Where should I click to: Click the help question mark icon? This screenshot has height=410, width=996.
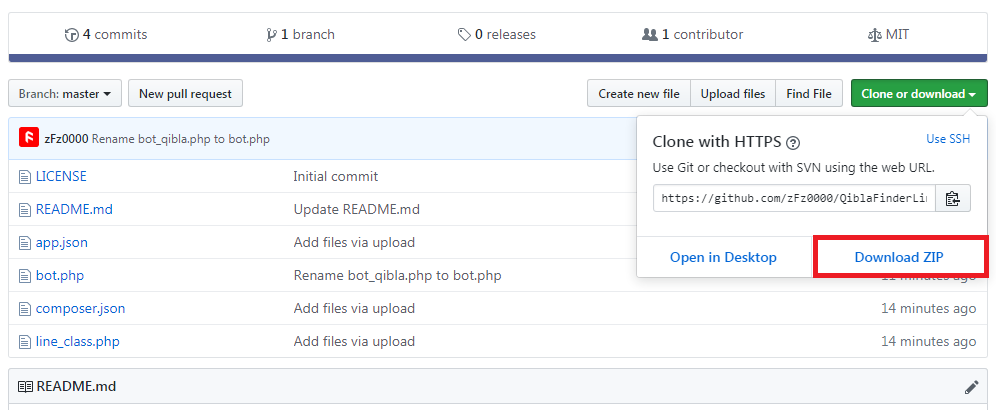[x=792, y=143]
